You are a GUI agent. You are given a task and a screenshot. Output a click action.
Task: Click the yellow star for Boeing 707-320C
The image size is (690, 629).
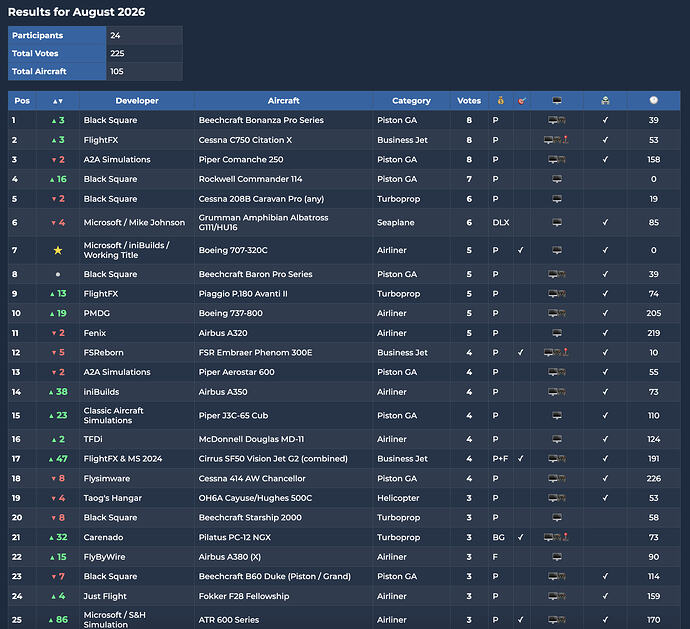pyautogui.click(x=58, y=250)
